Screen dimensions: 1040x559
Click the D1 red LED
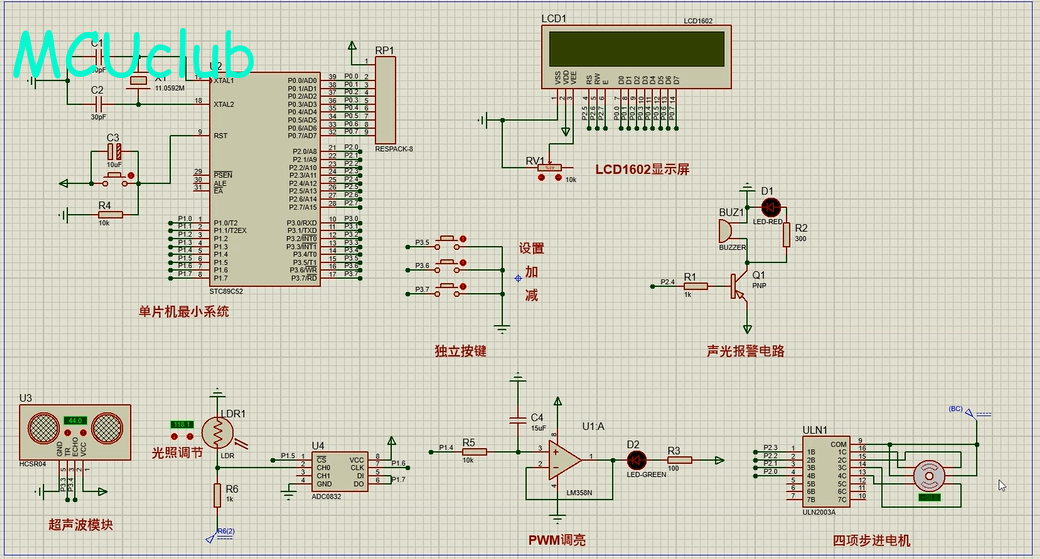point(770,207)
